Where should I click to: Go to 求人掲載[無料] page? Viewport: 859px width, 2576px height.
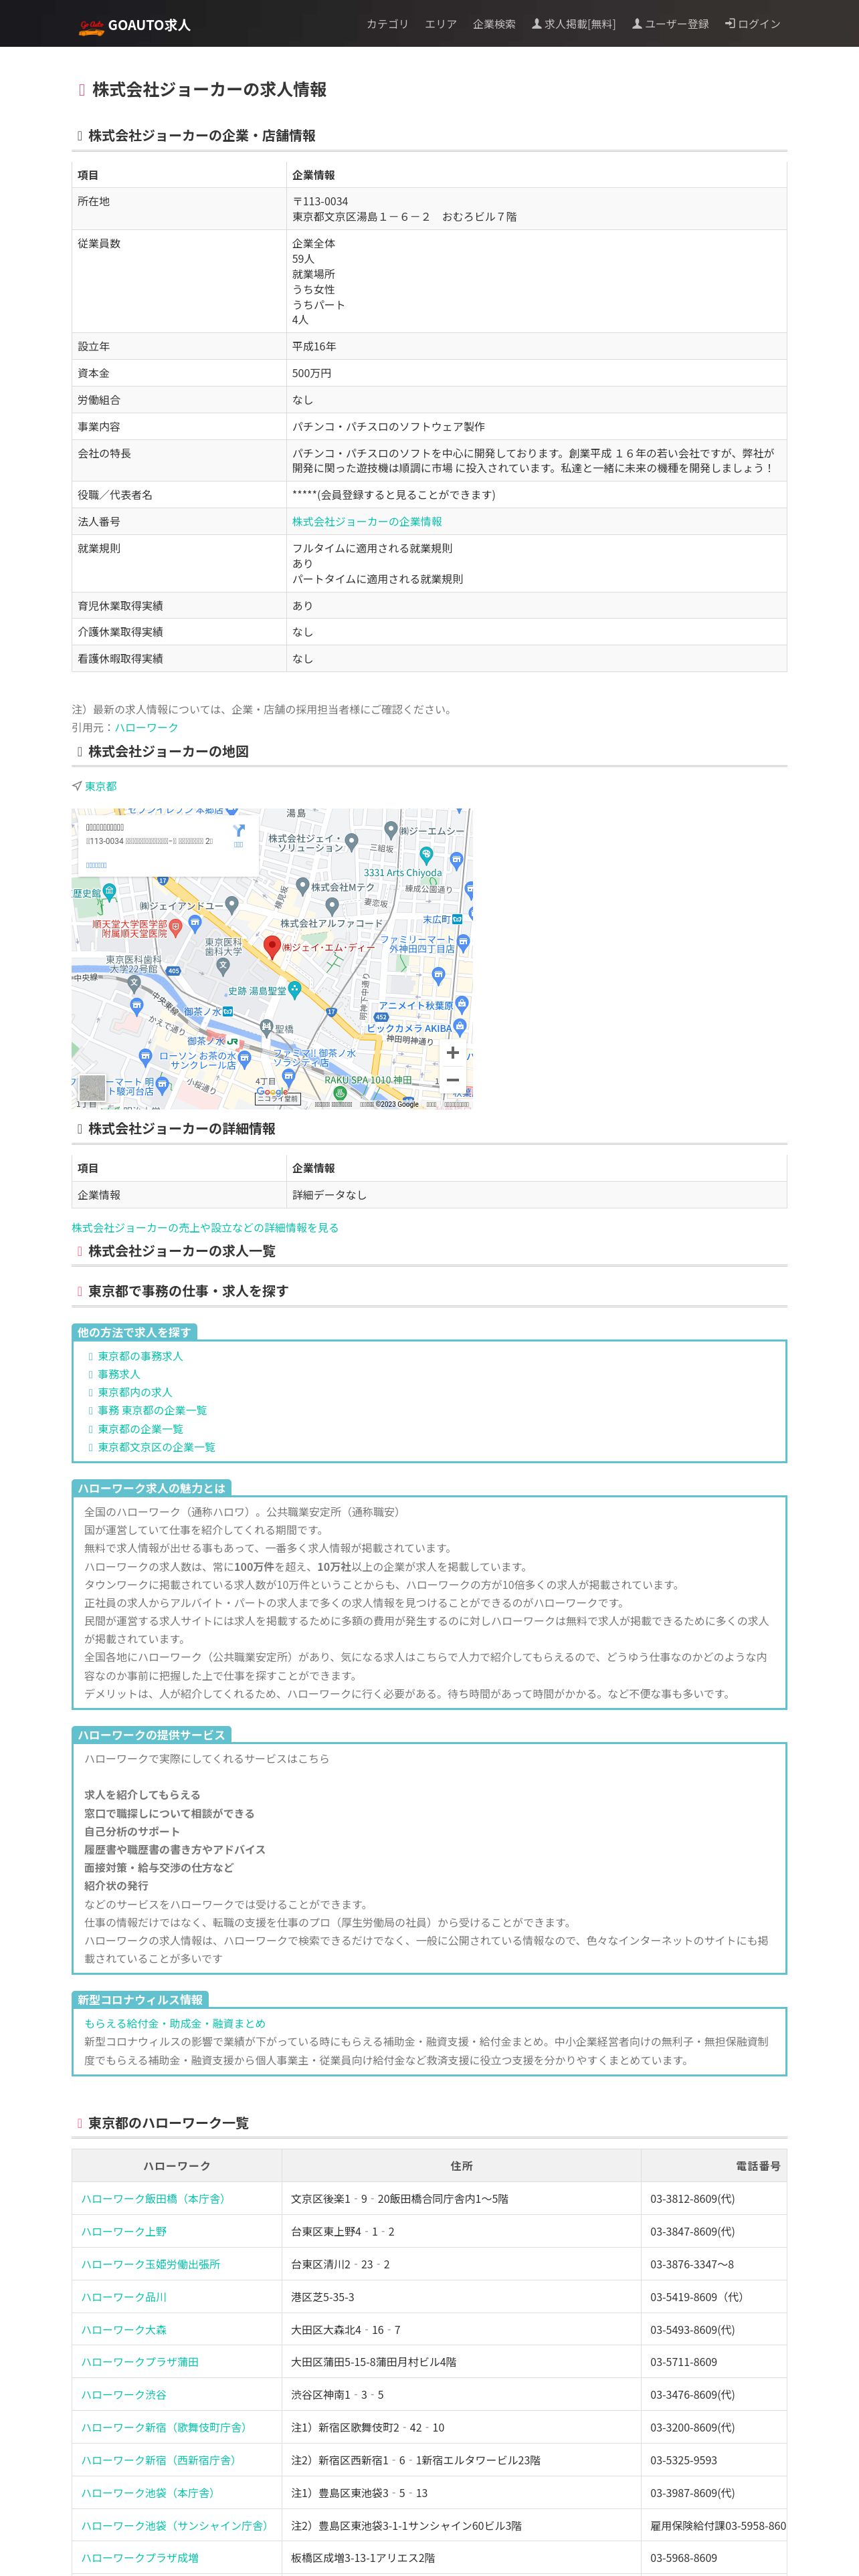[574, 24]
